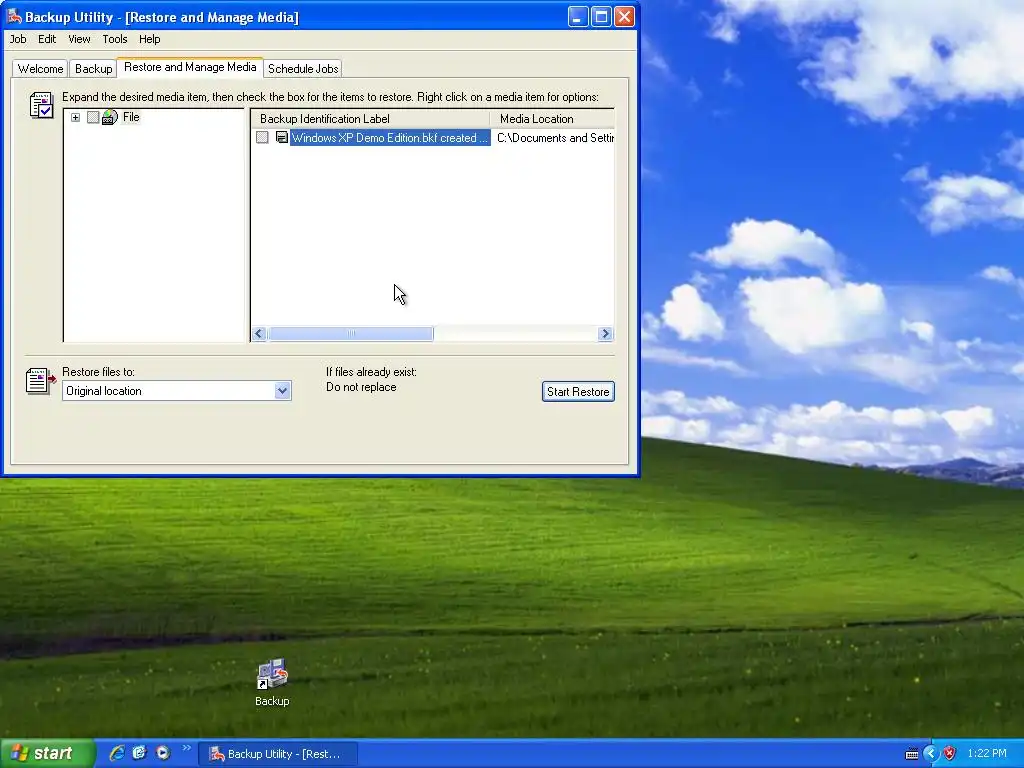1024x768 pixels.
Task: Expand hidden Quick Launch items chevron
Action: (x=187, y=748)
